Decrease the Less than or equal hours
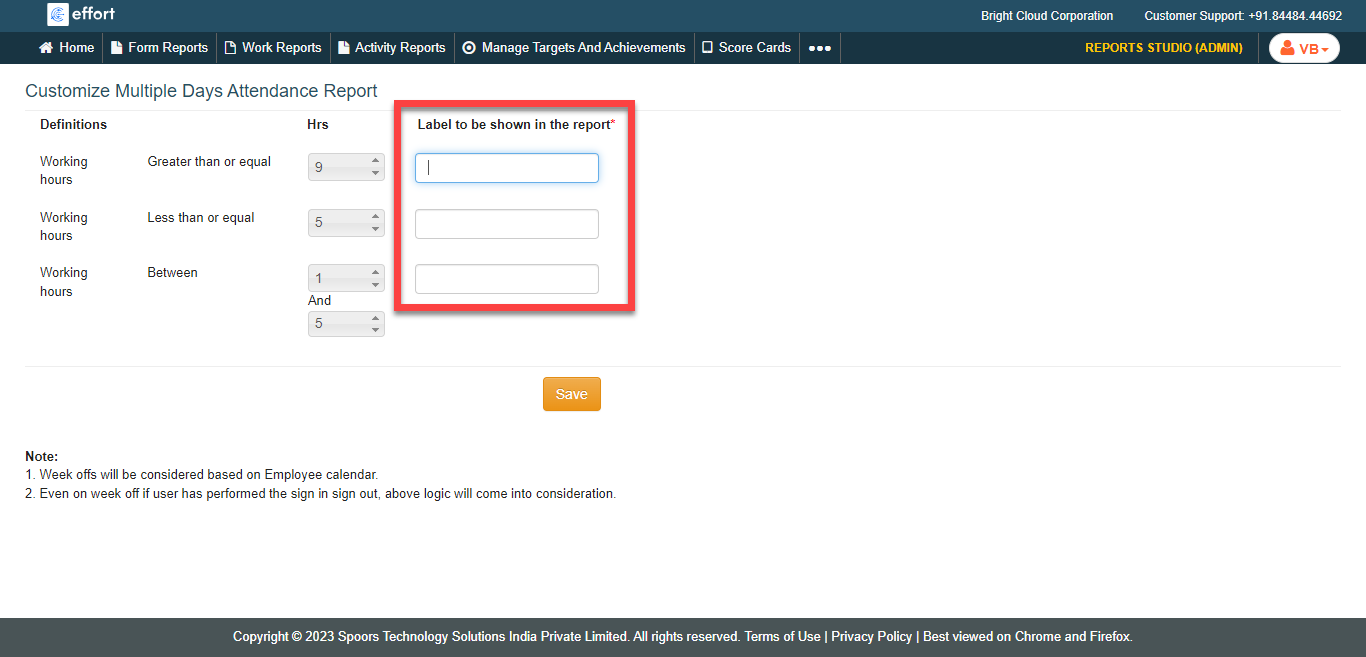 [x=376, y=229]
